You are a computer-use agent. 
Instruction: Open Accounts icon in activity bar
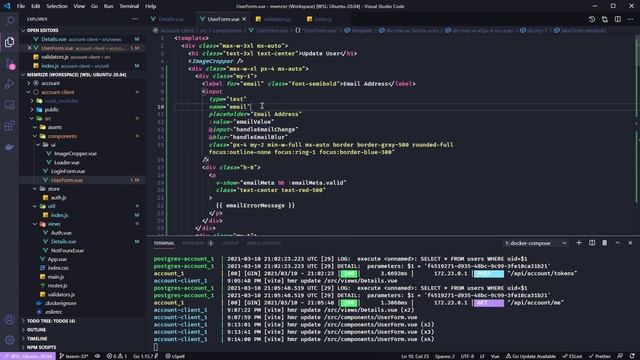[x=9, y=320]
